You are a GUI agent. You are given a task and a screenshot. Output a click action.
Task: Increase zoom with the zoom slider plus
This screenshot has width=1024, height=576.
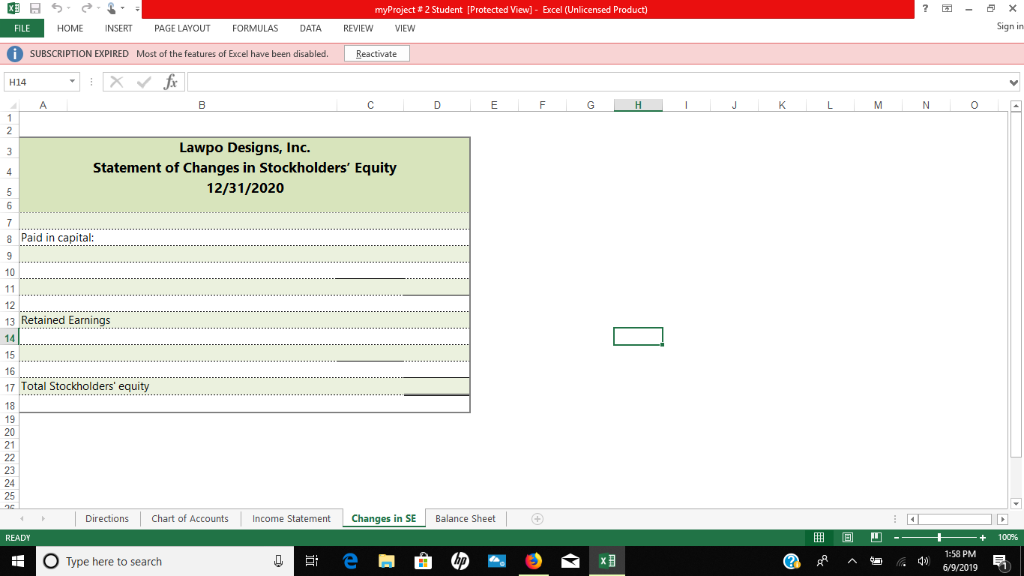pyautogui.click(x=983, y=536)
